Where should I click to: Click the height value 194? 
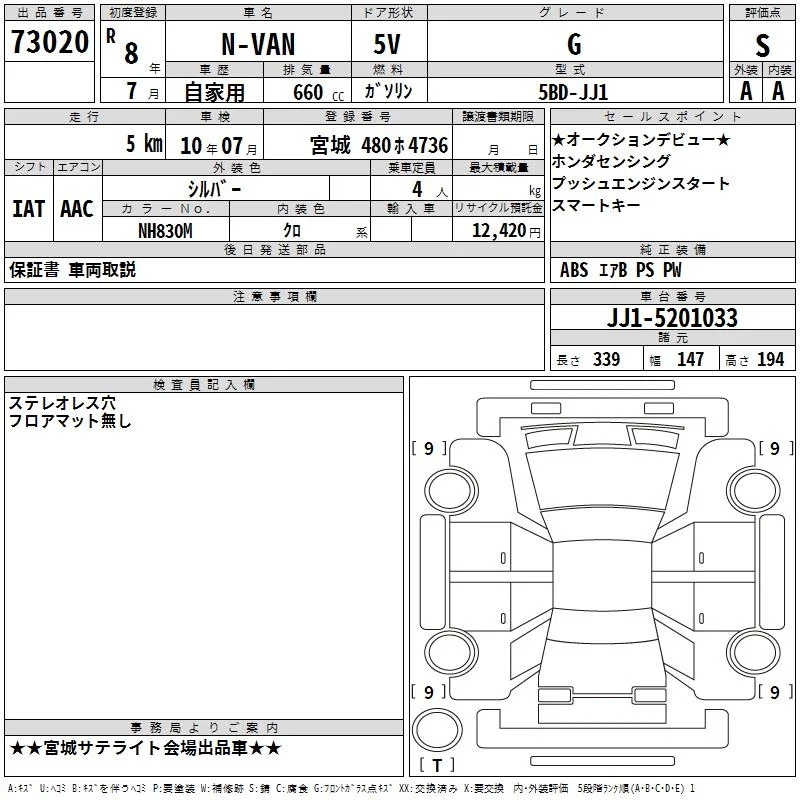770,359
